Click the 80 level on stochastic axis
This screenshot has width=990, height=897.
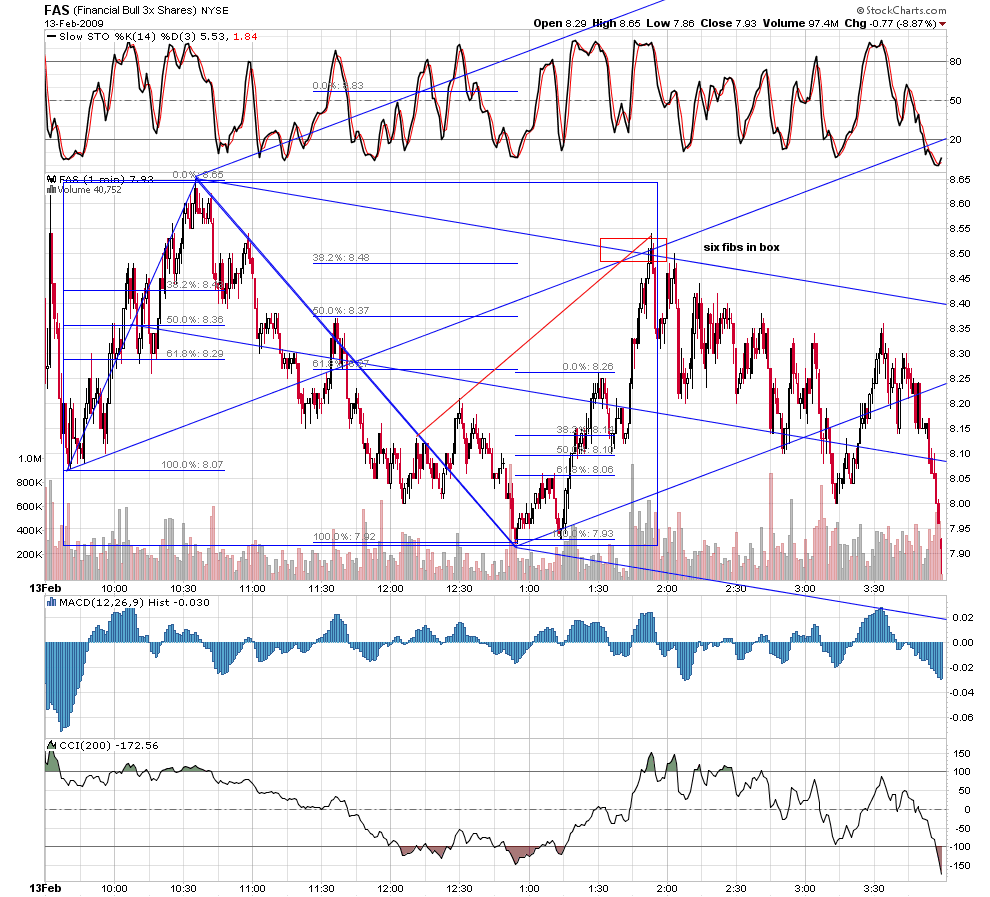coord(955,62)
